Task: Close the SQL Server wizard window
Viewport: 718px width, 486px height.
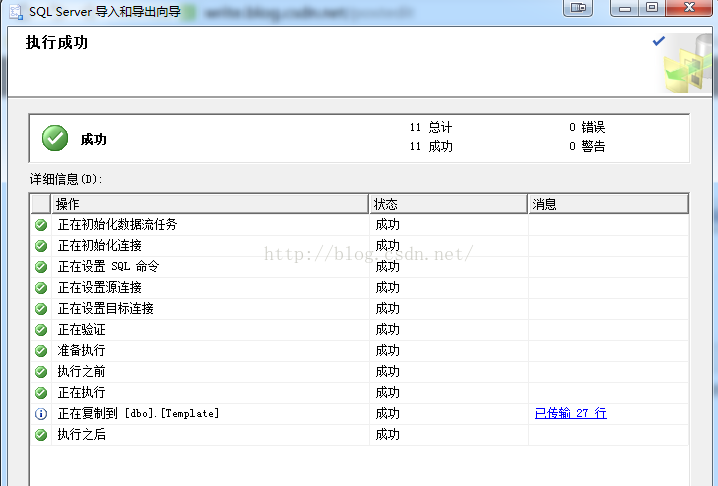Action: pyautogui.click(x=690, y=8)
